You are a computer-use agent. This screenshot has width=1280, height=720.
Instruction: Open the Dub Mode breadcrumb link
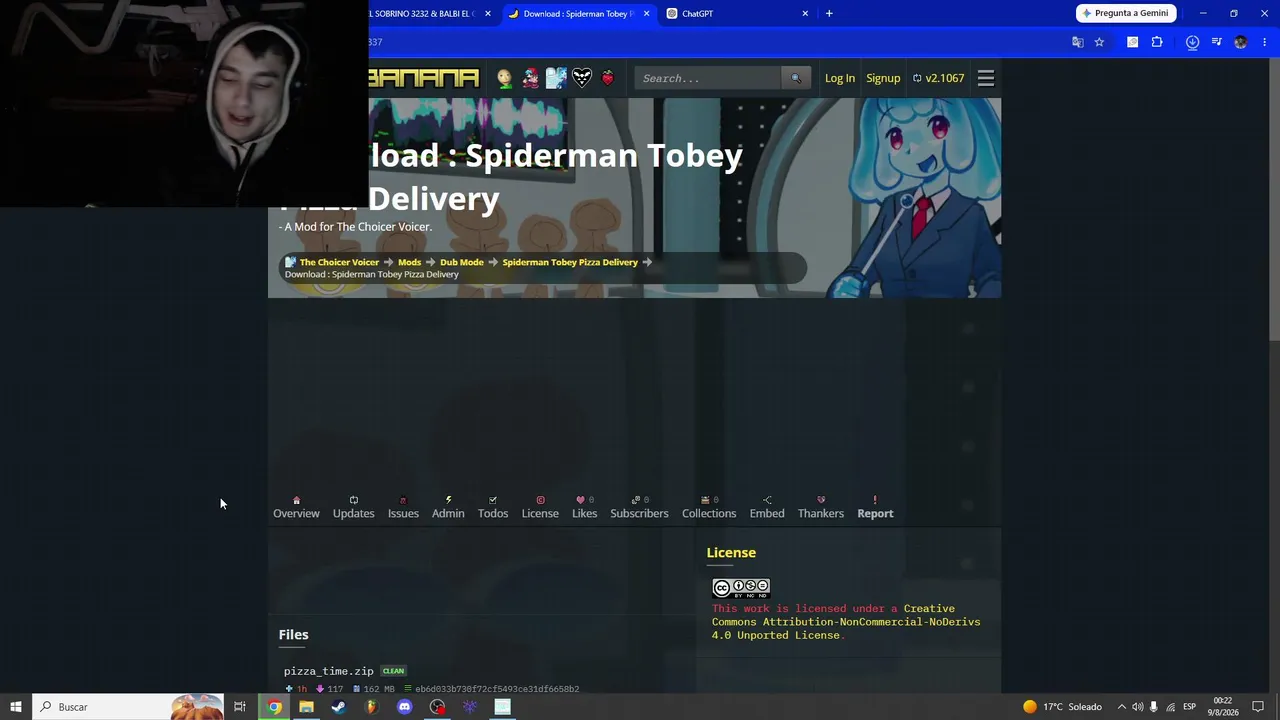click(462, 262)
